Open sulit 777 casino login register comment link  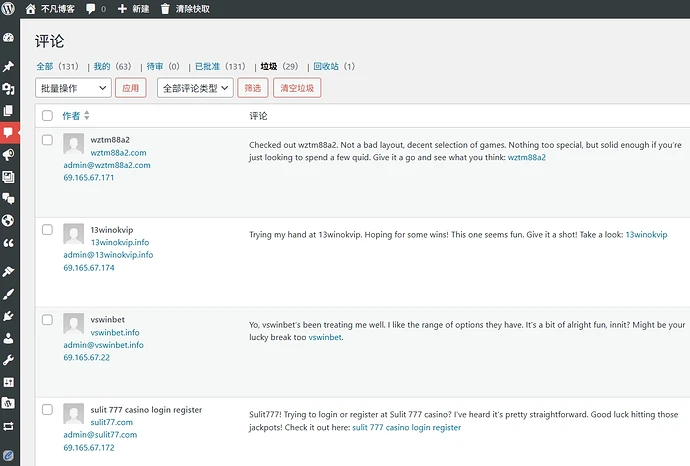click(407, 427)
